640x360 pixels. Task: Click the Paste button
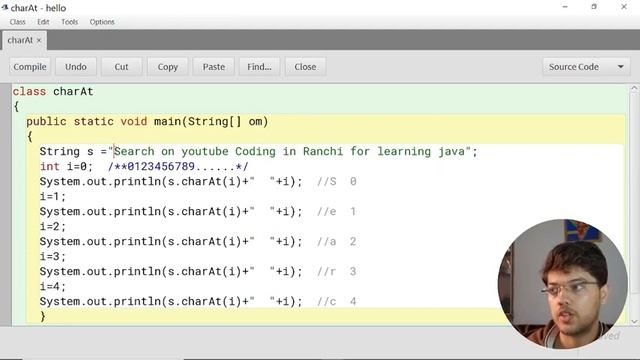point(214,67)
